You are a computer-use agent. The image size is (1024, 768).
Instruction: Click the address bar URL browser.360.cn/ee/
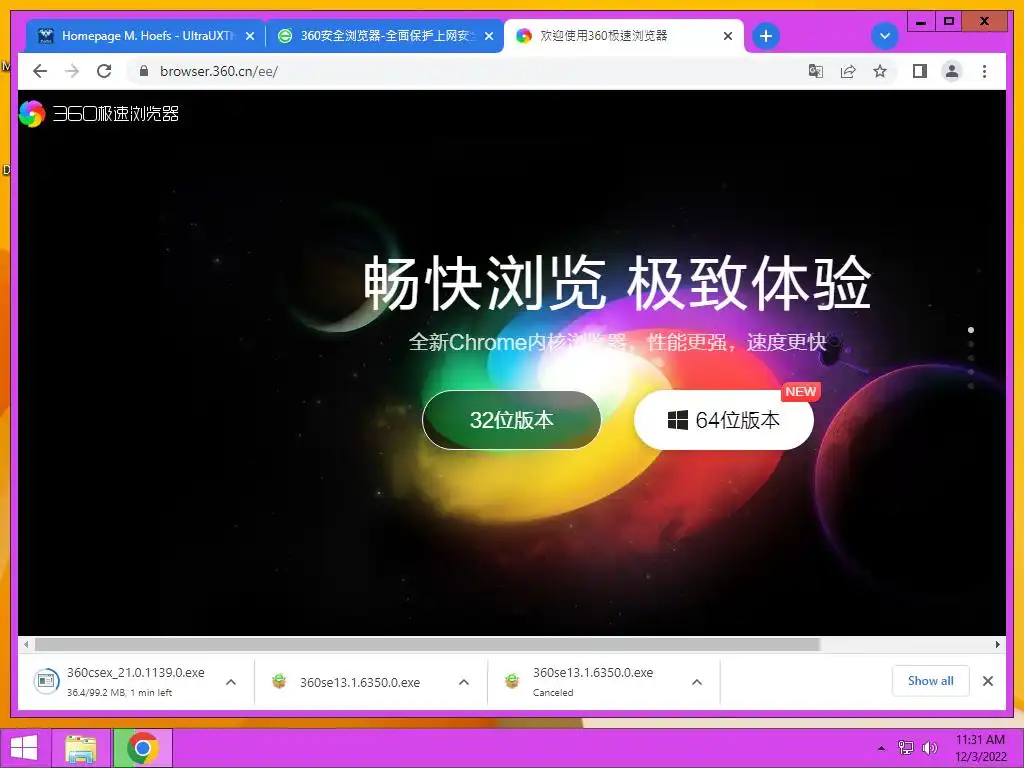219,71
